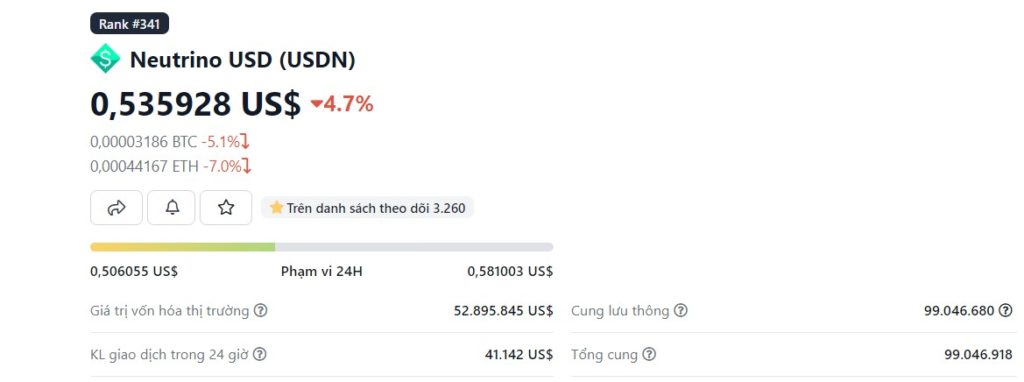
Task: Click the Neutrino USD (USDN) title
Action: (242, 59)
